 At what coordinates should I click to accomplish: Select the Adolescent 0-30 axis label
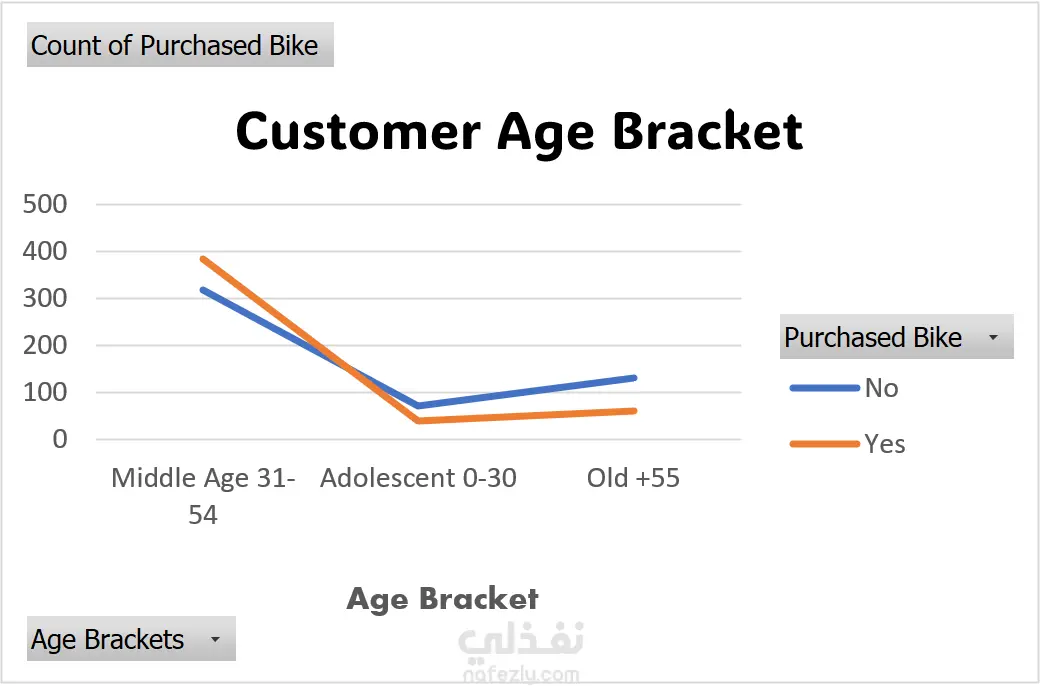418,478
